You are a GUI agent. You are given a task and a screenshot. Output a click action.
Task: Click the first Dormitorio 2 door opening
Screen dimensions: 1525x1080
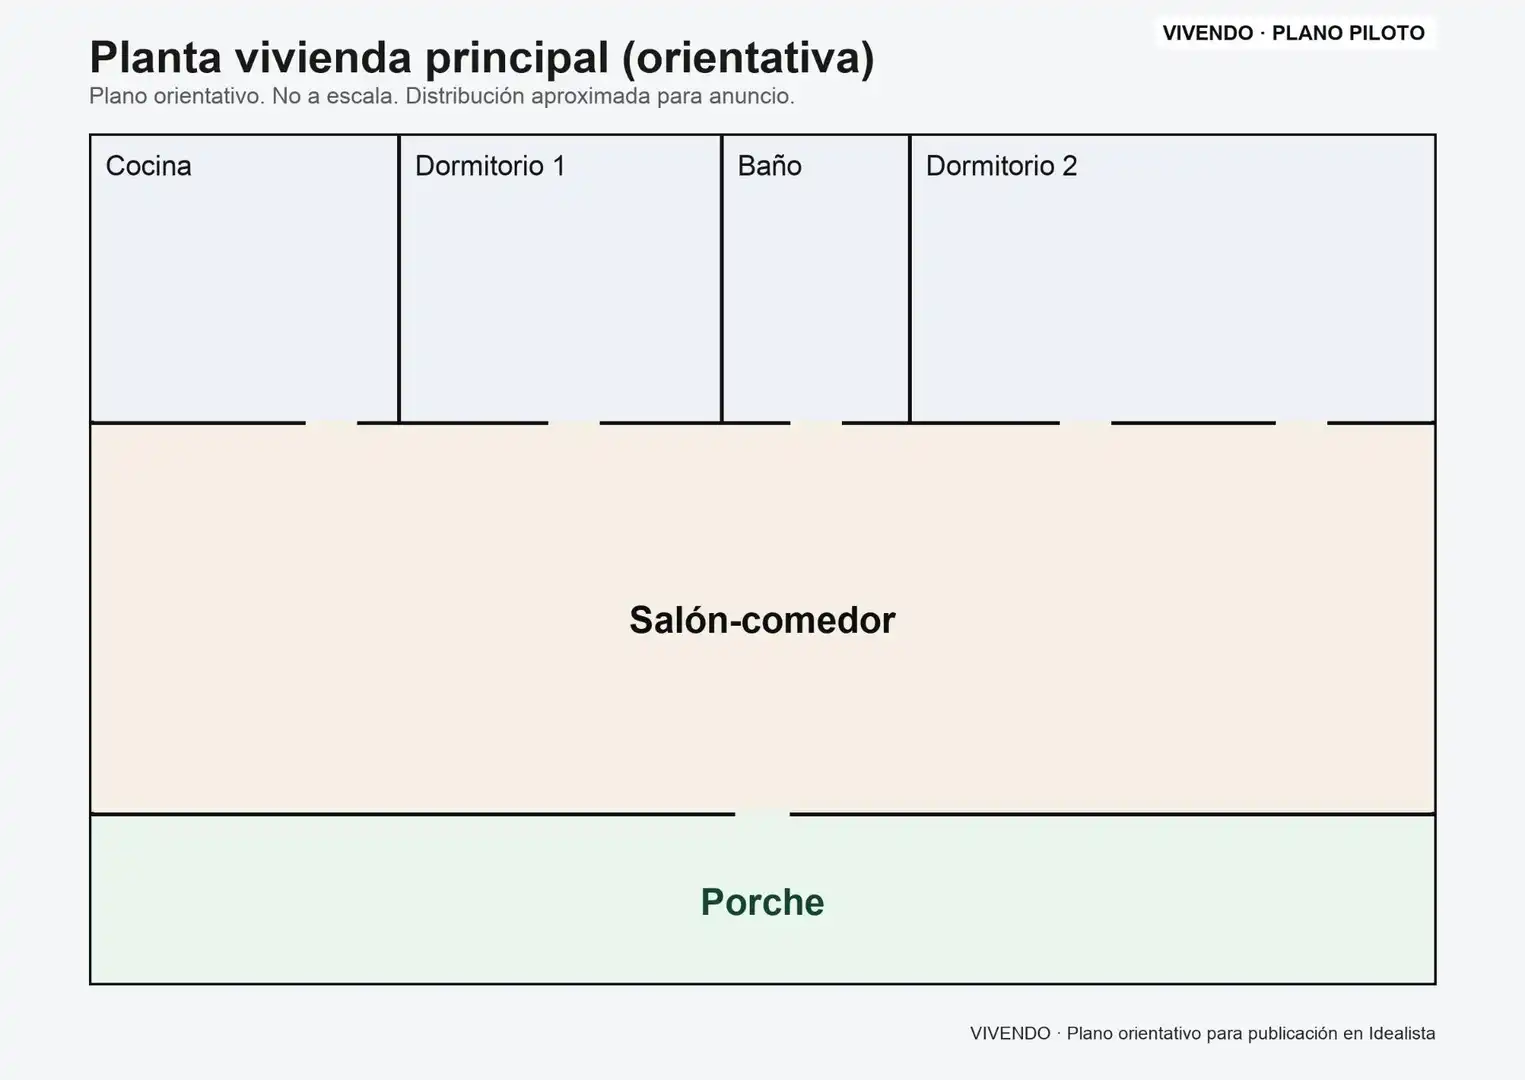click(1085, 423)
